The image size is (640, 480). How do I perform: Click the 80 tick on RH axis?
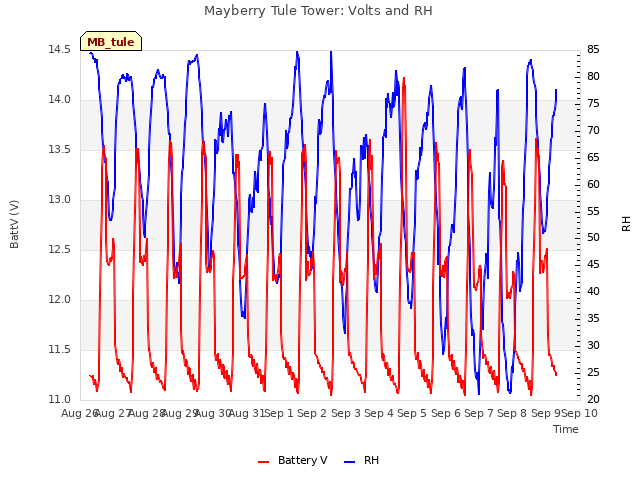pyautogui.click(x=593, y=76)
